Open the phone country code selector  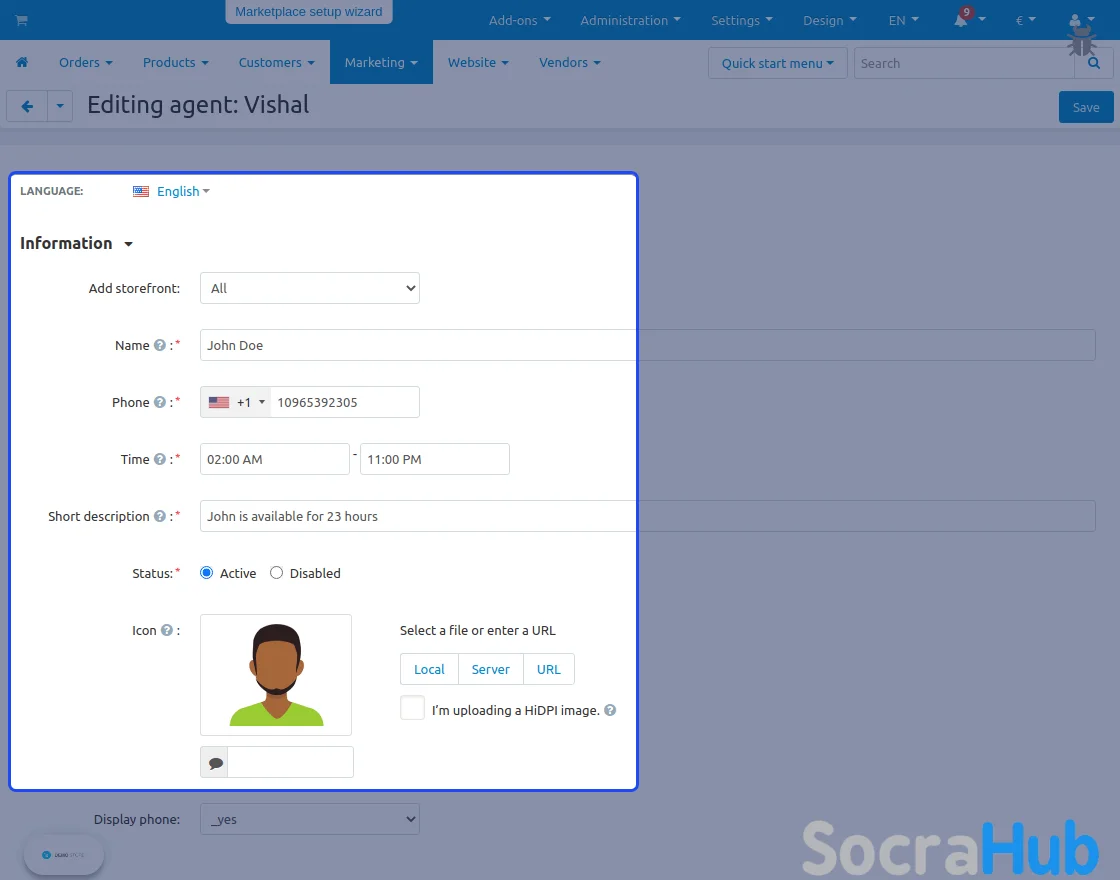tap(236, 402)
